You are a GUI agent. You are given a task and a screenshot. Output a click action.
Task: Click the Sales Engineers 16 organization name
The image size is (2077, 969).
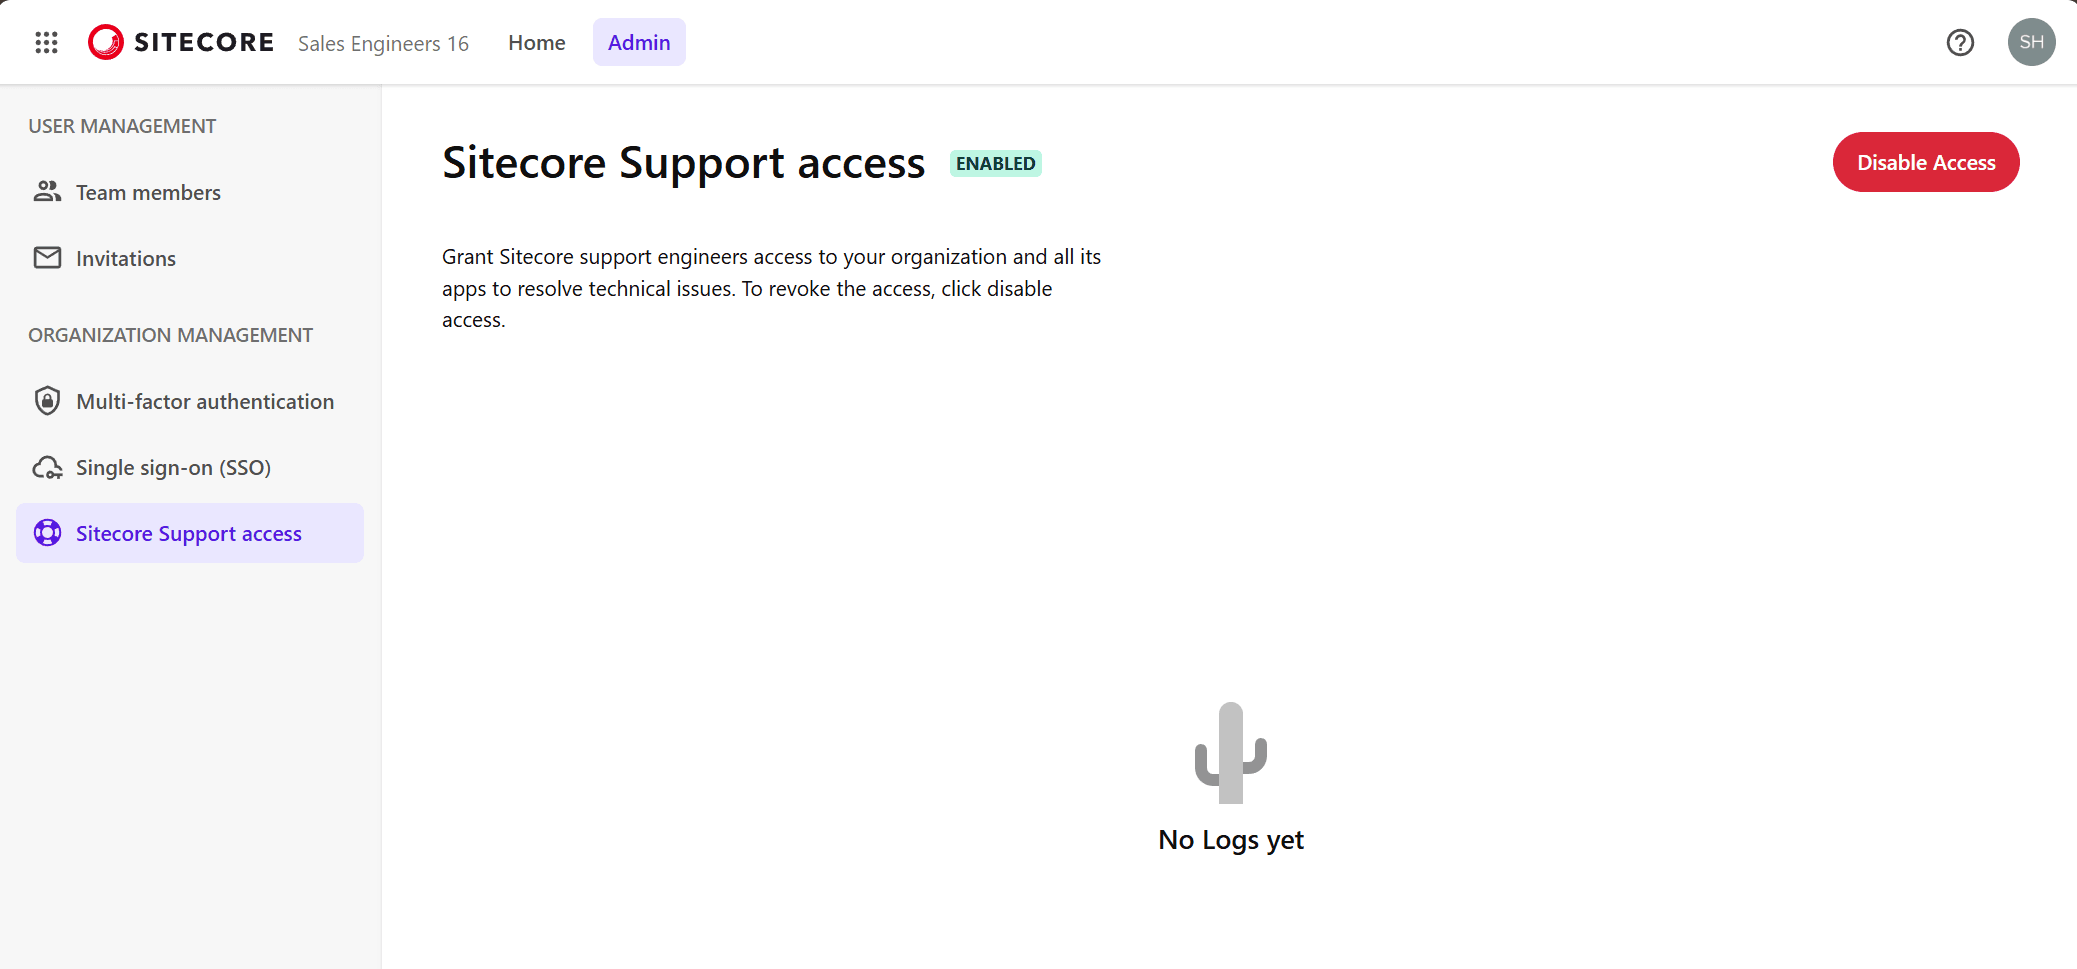pyautogui.click(x=383, y=44)
